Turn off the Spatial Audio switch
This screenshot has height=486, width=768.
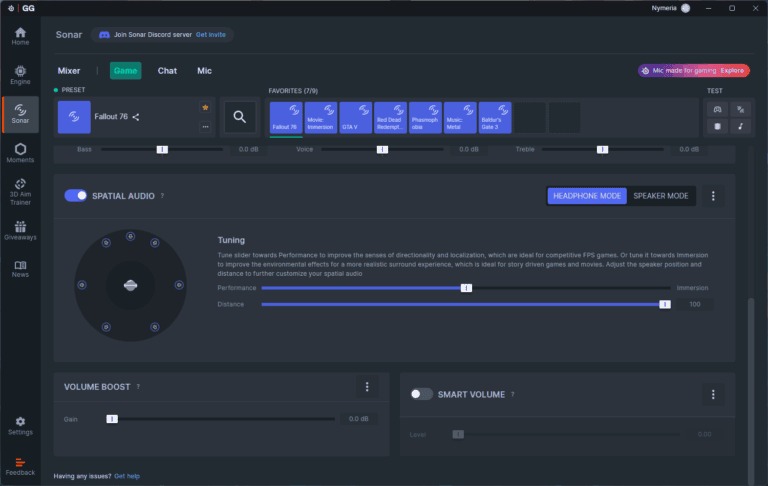[76, 196]
